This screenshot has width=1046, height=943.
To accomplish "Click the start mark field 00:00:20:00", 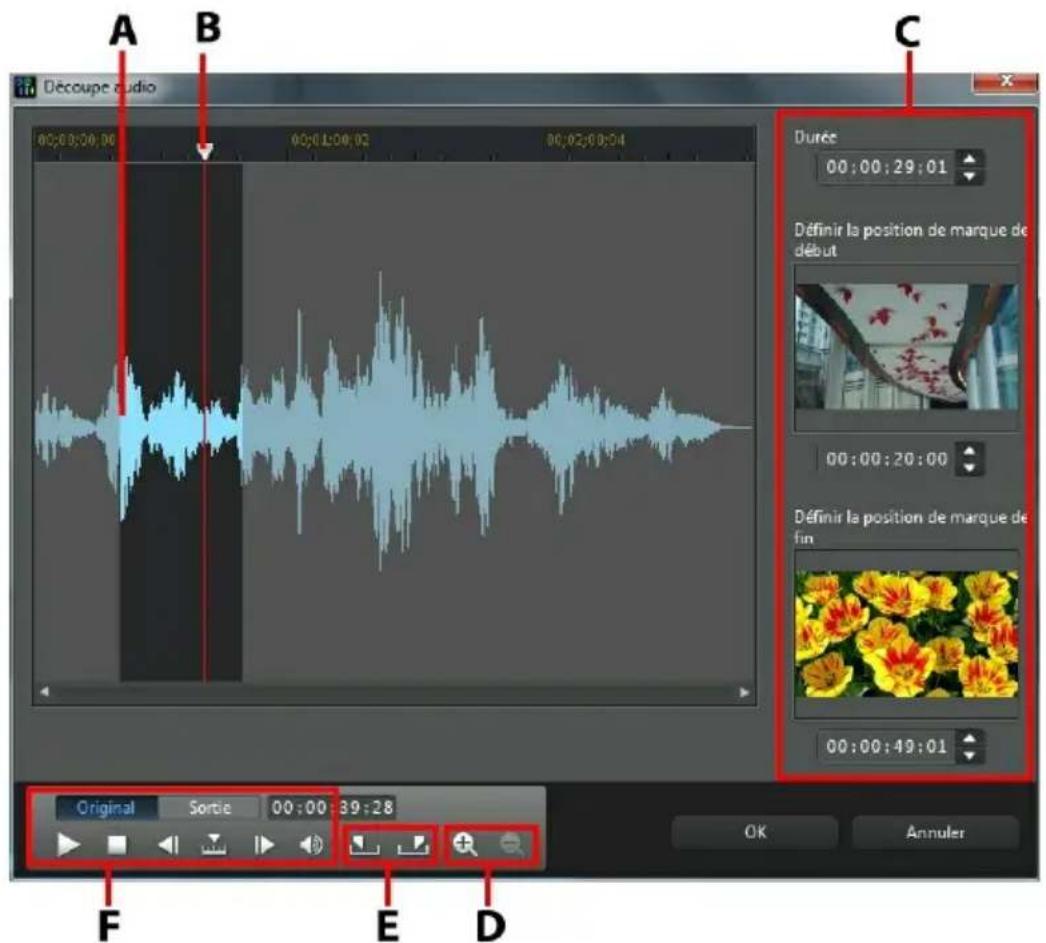I will click(x=887, y=459).
